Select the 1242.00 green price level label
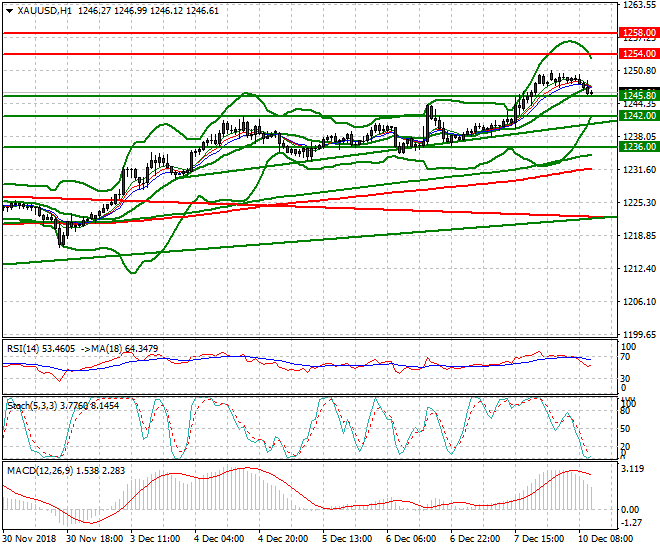660x550 pixels. [x=639, y=116]
